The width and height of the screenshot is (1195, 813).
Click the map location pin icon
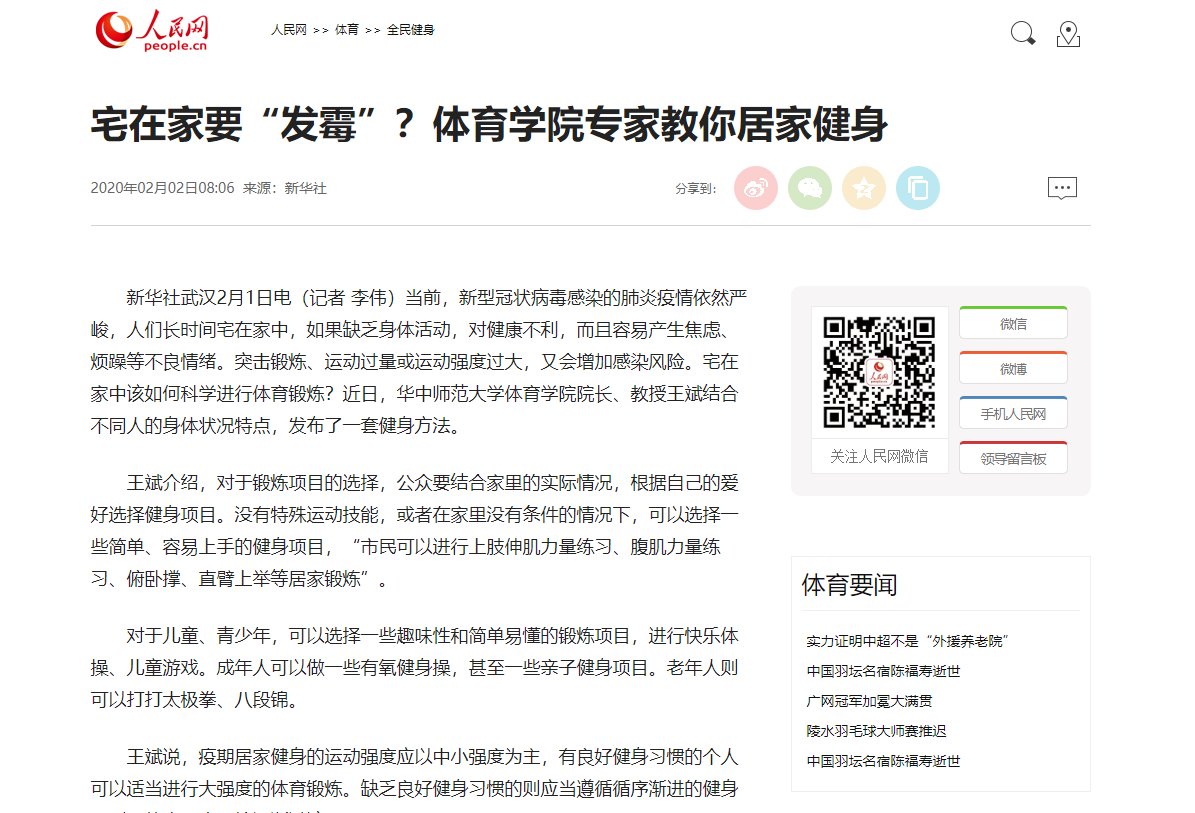click(1068, 34)
